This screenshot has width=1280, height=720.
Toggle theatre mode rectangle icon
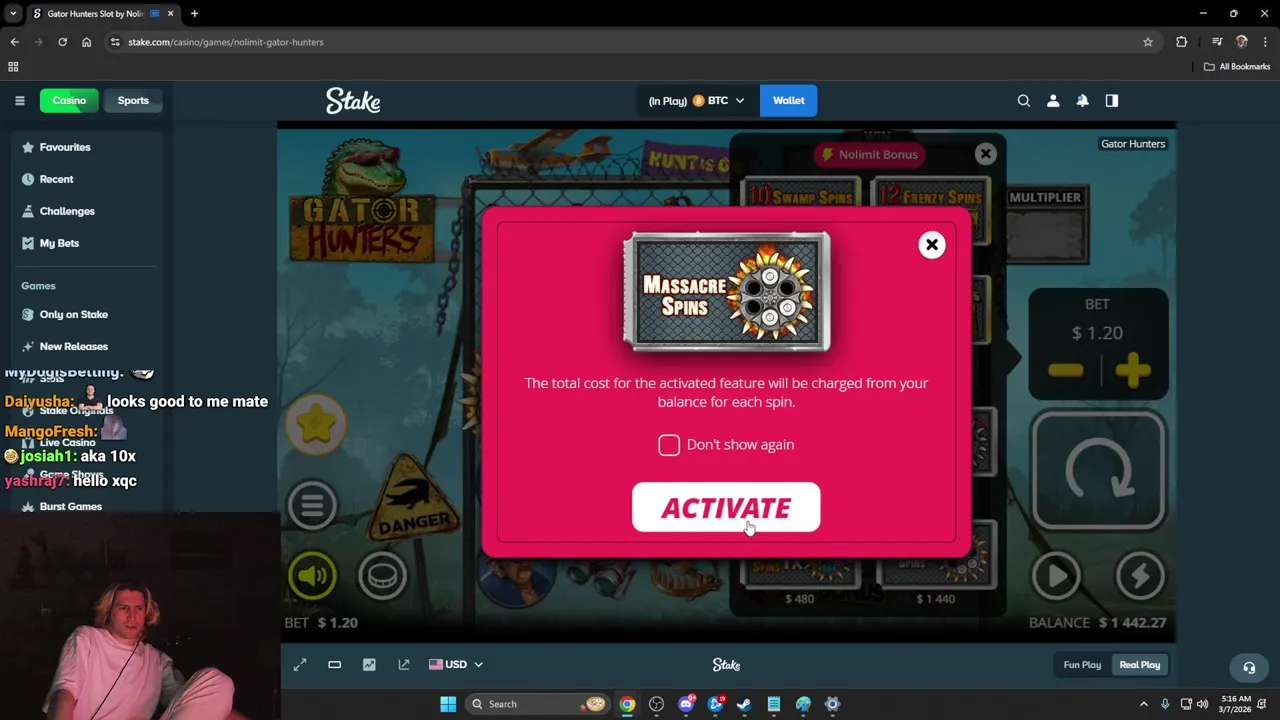tap(335, 665)
